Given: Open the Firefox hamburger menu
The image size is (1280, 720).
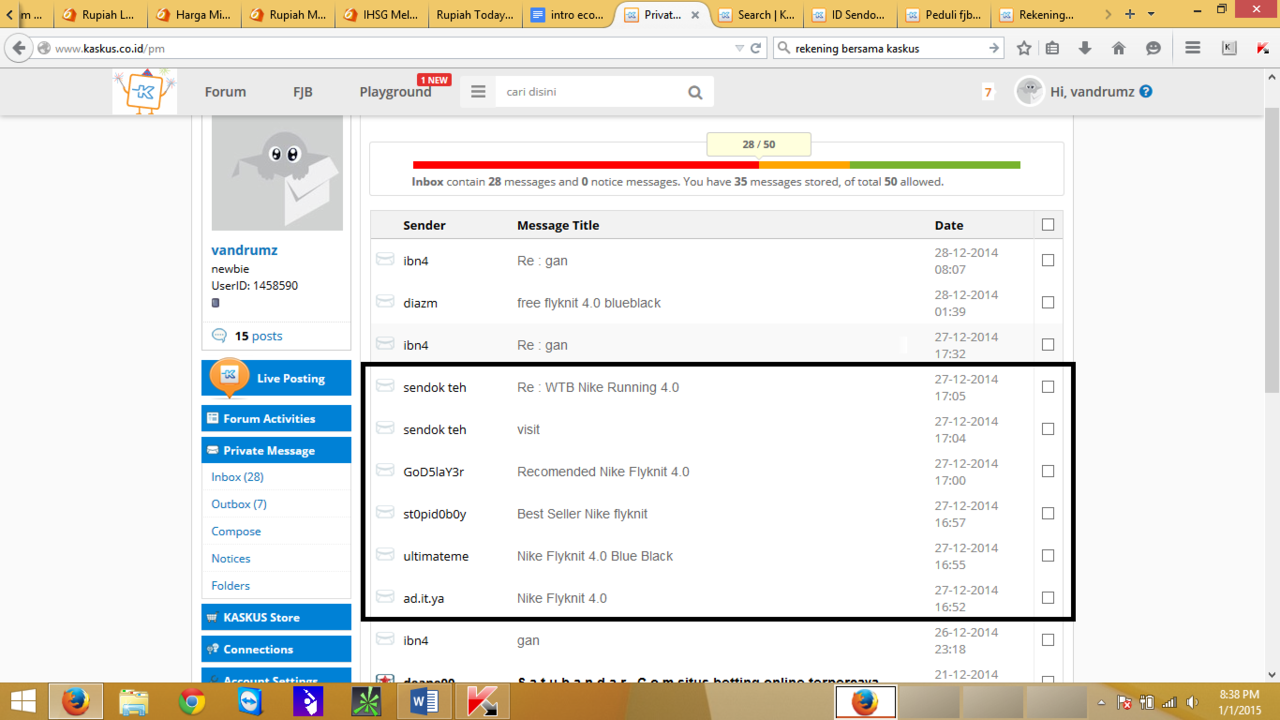Looking at the screenshot, I should [1192, 48].
